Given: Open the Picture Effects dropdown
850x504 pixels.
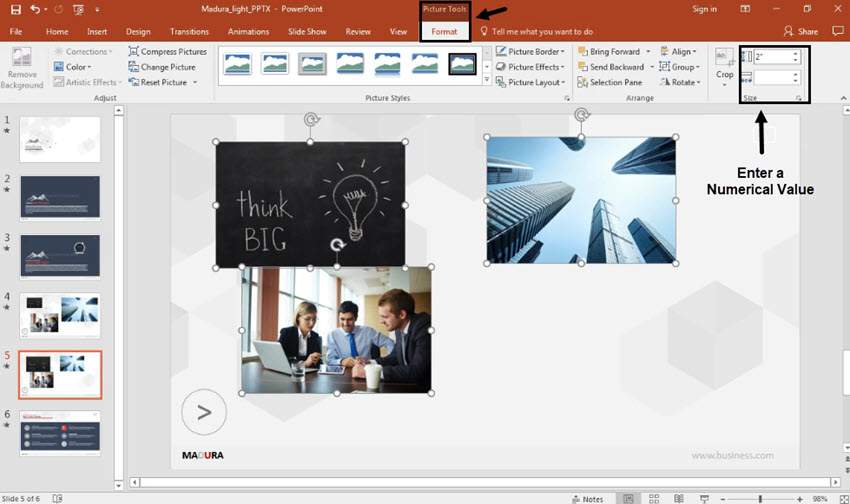Looking at the screenshot, I should pyautogui.click(x=530, y=67).
